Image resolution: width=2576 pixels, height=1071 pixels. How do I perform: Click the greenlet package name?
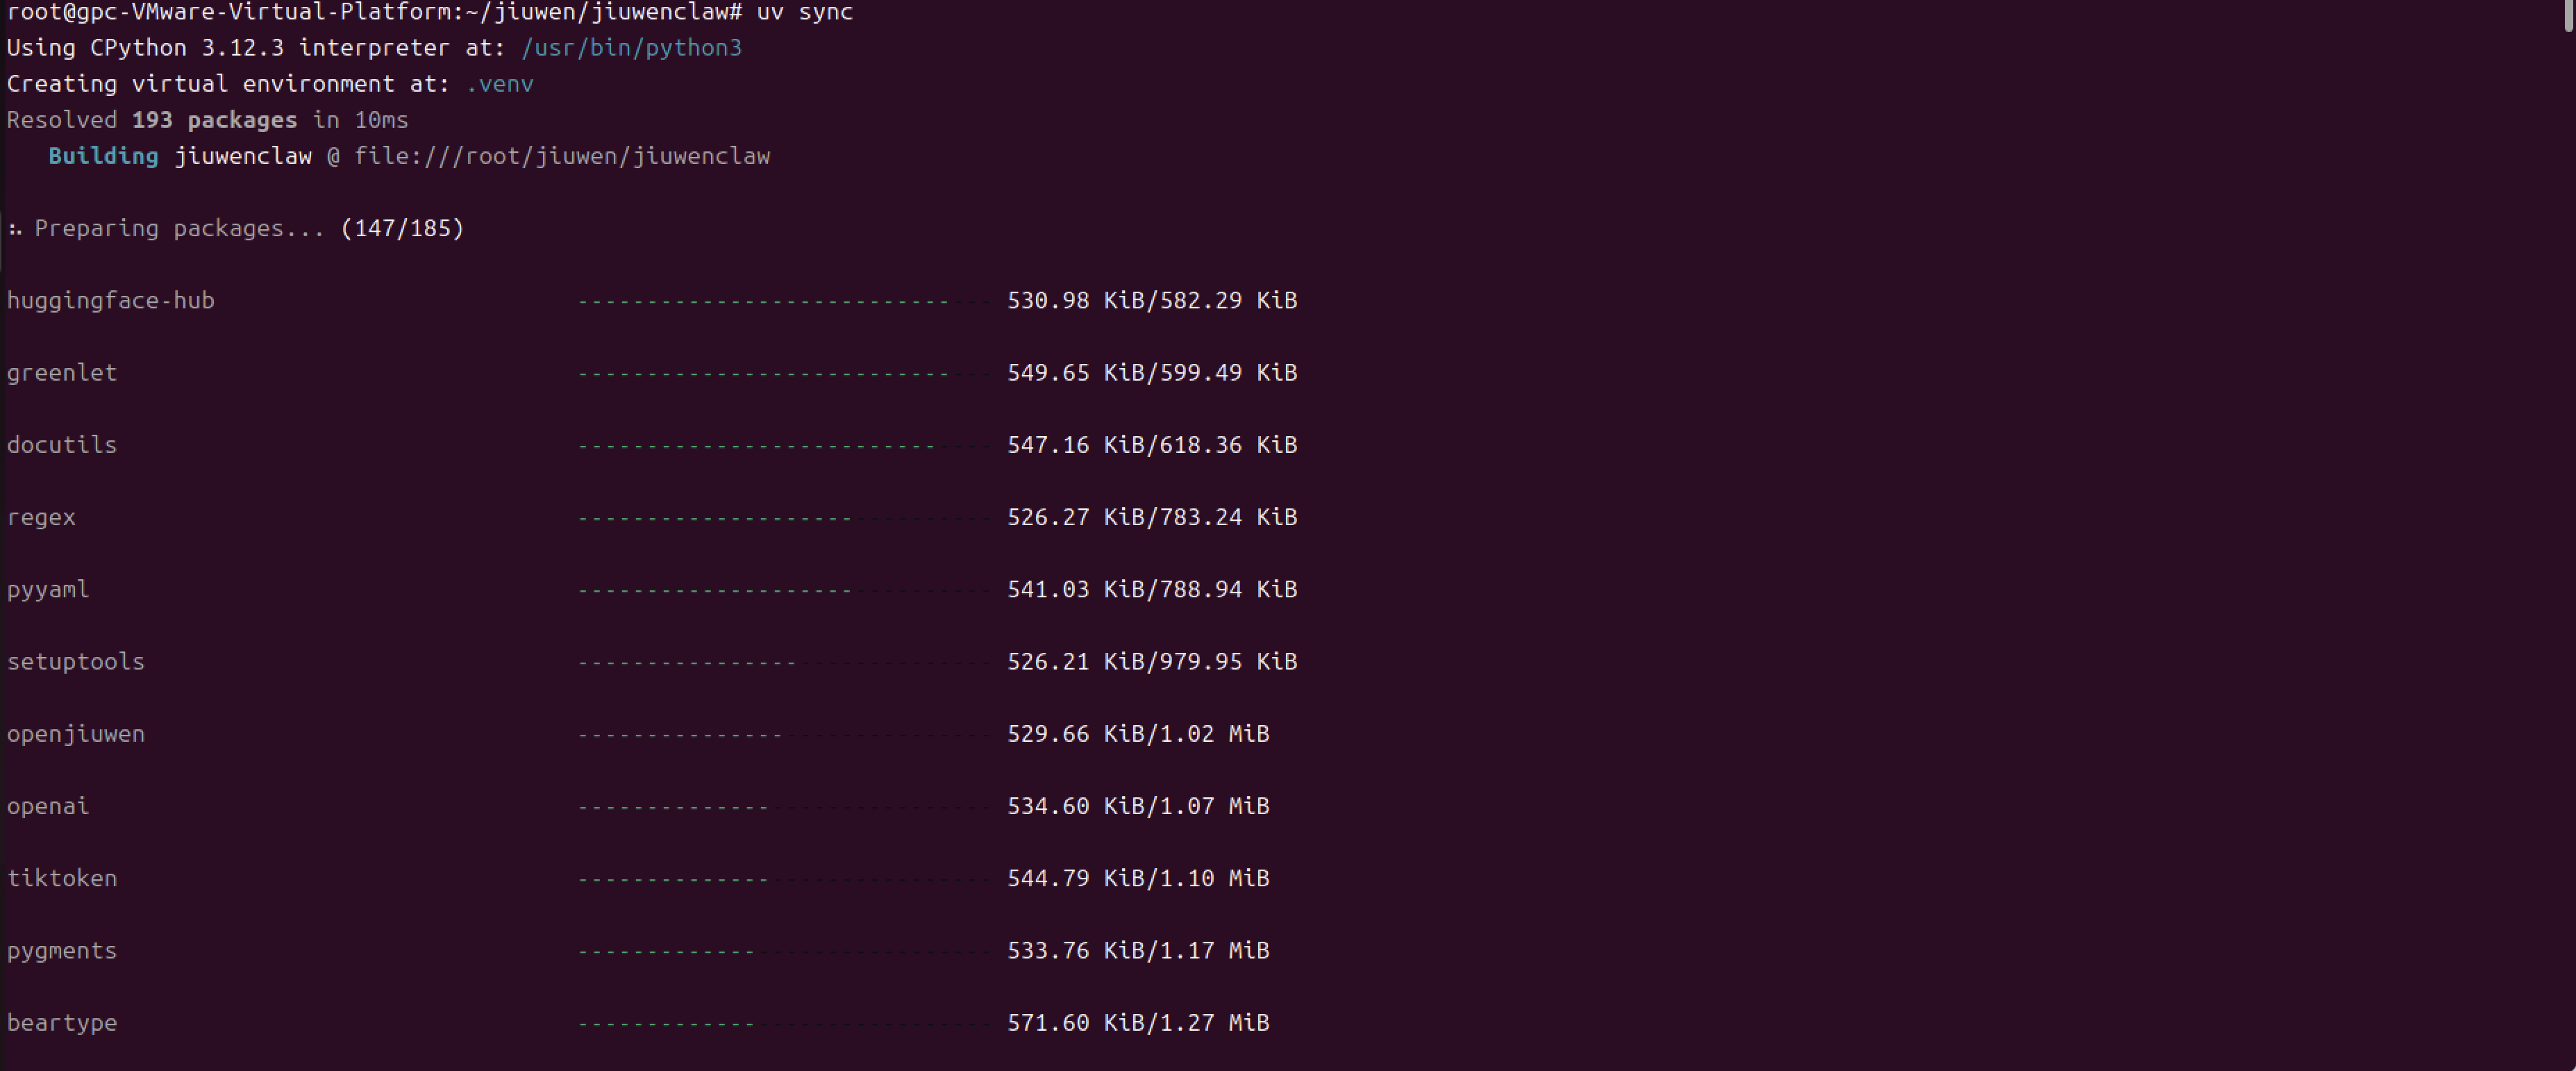point(62,373)
